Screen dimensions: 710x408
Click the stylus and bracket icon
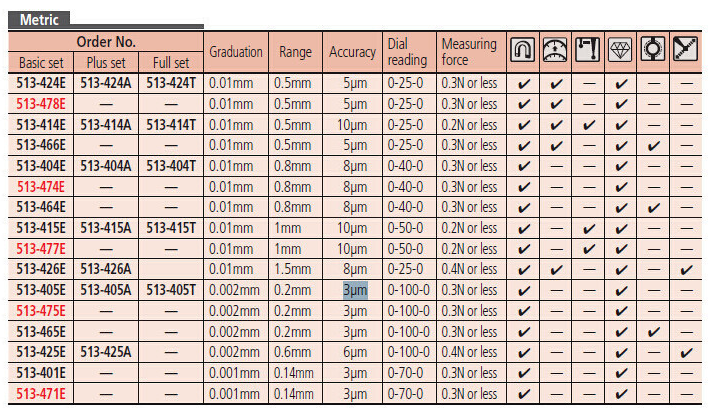pyautogui.click(x=588, y=51)
